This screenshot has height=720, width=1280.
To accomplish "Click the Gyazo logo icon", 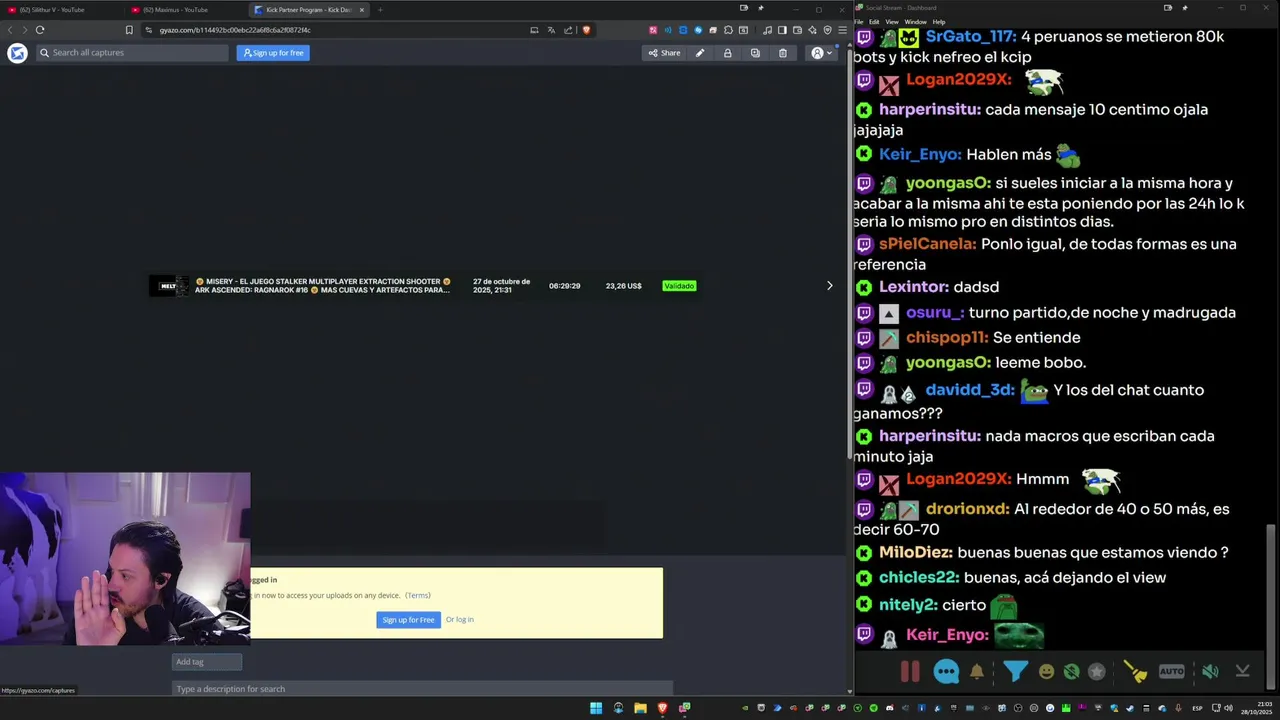I will [17, 53].
